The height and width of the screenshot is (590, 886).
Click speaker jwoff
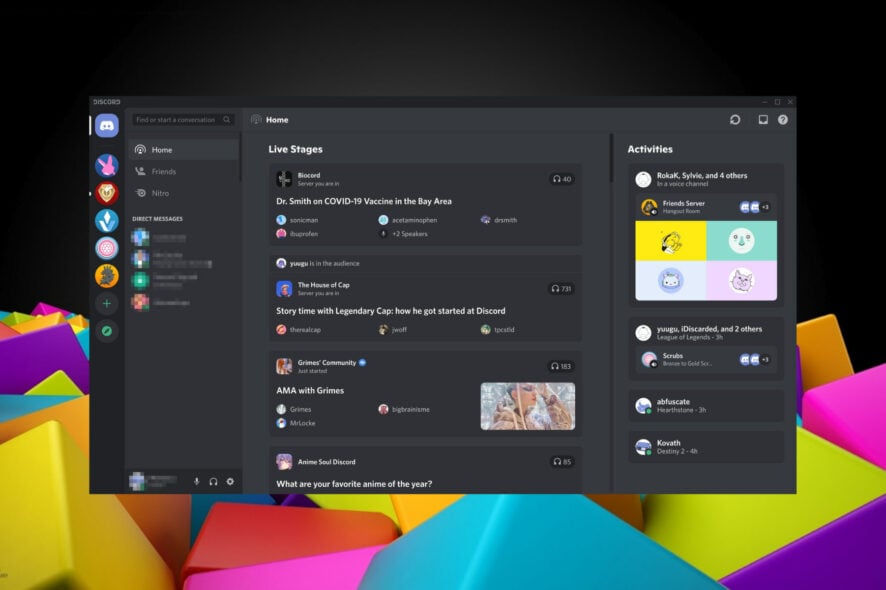[393, 329]
